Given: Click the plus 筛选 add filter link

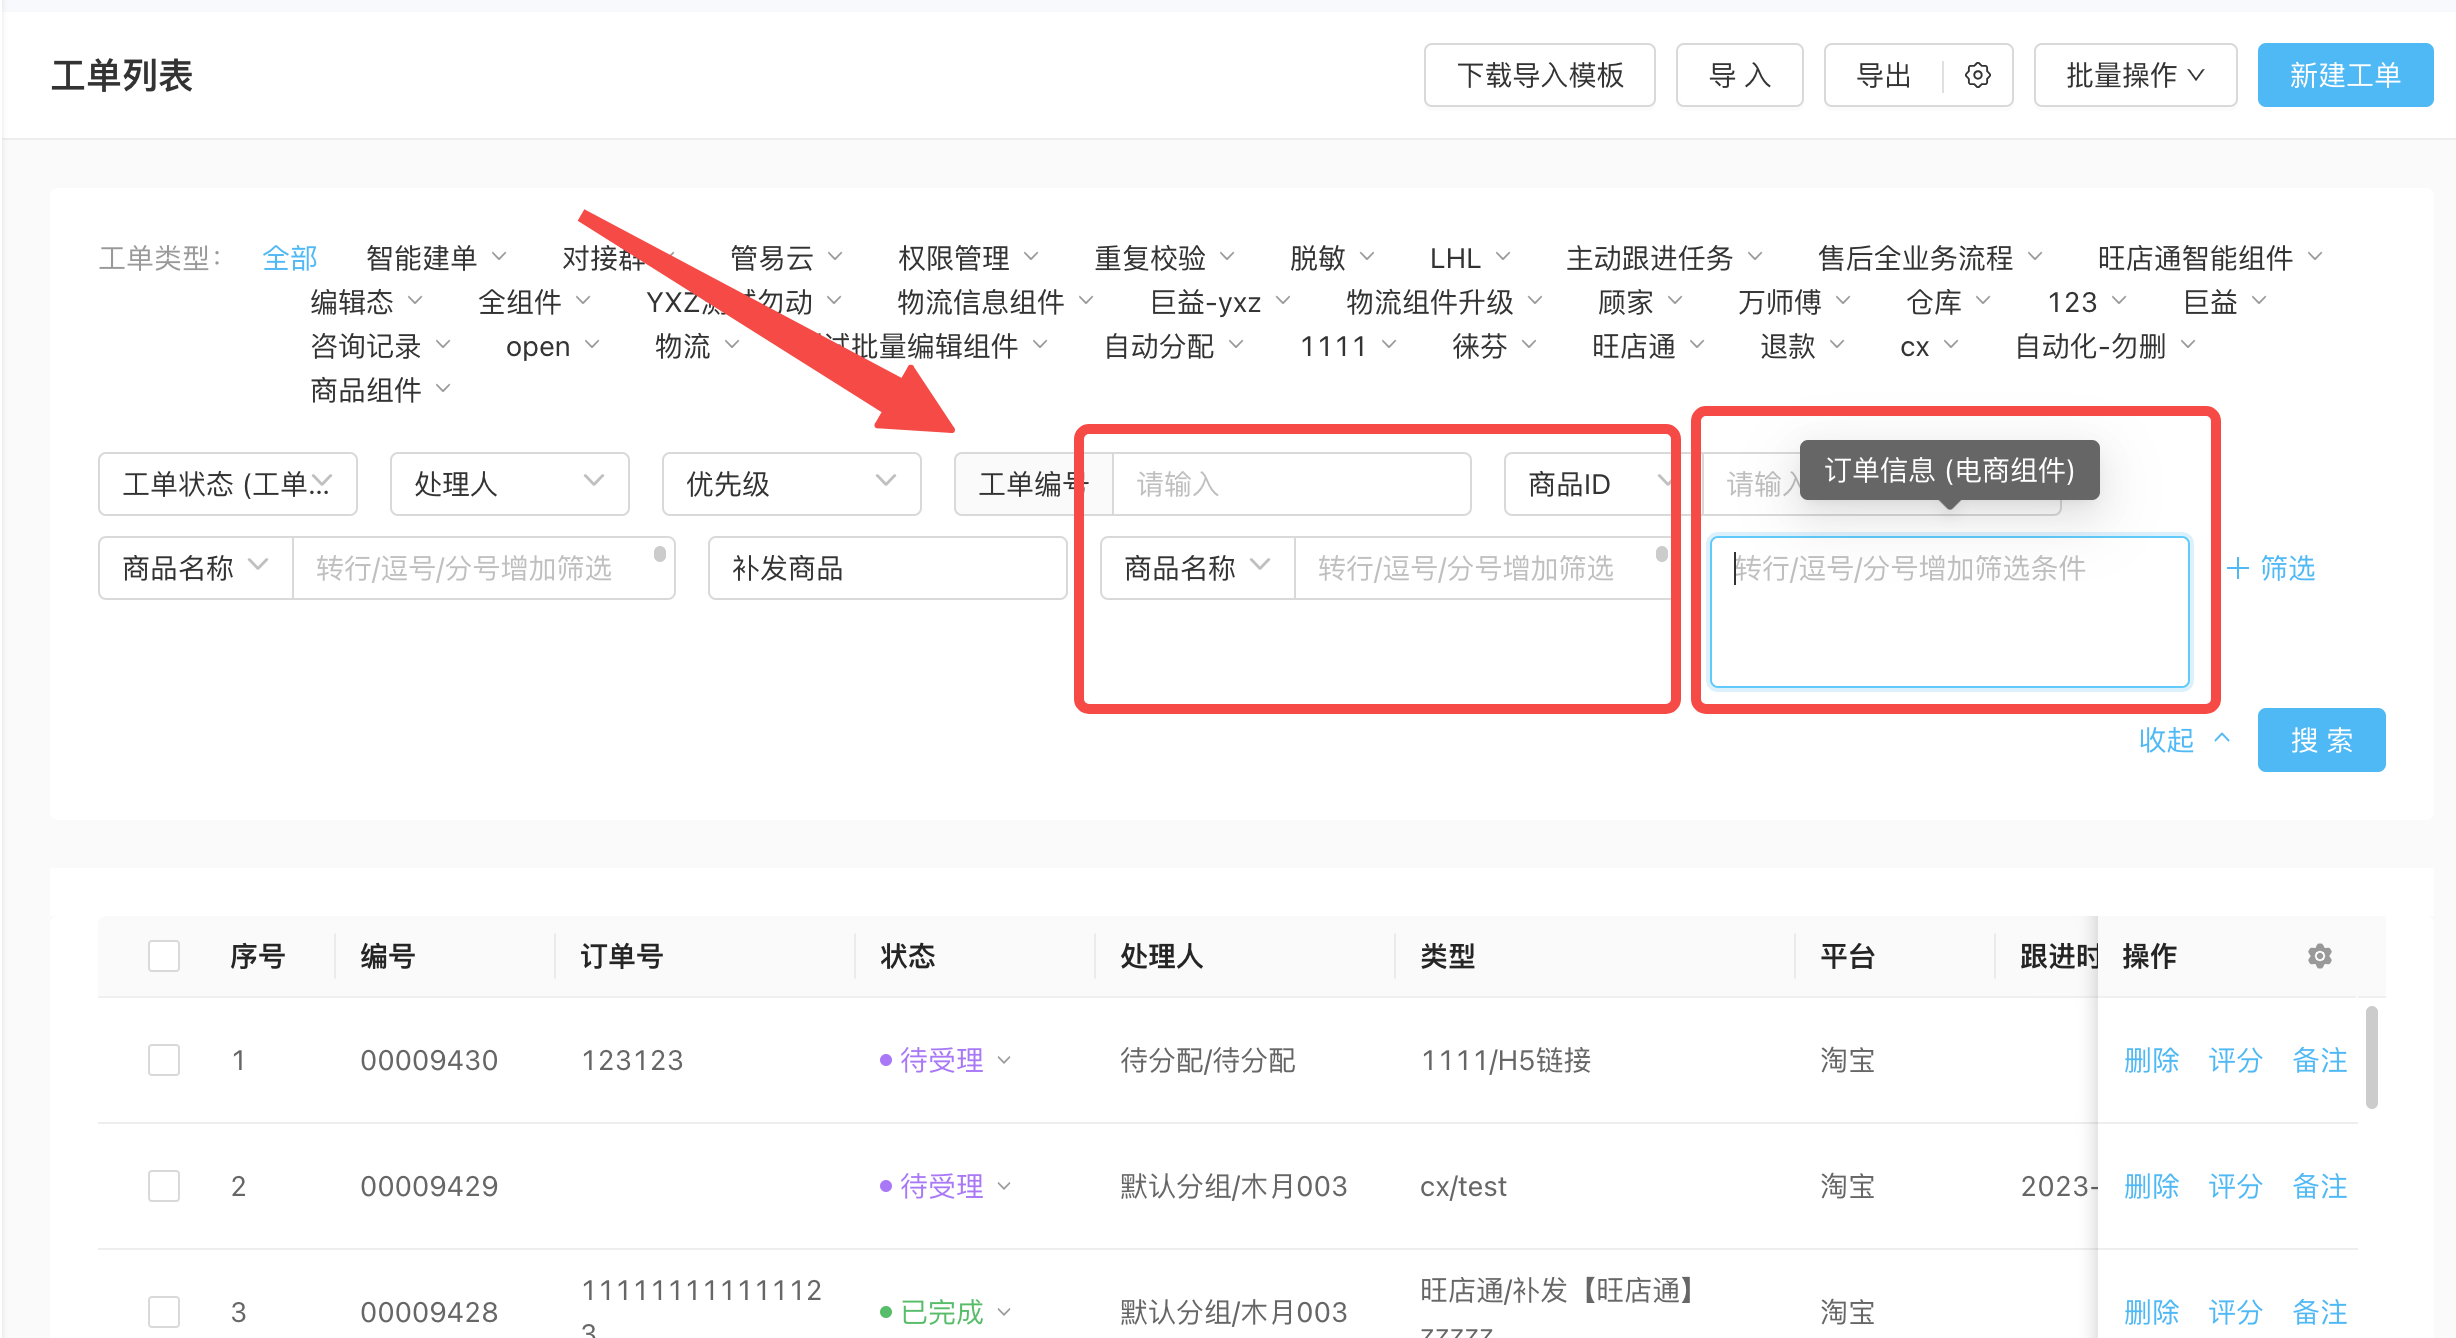Looking at the screenshot, I should click(x=2271, y=568).
